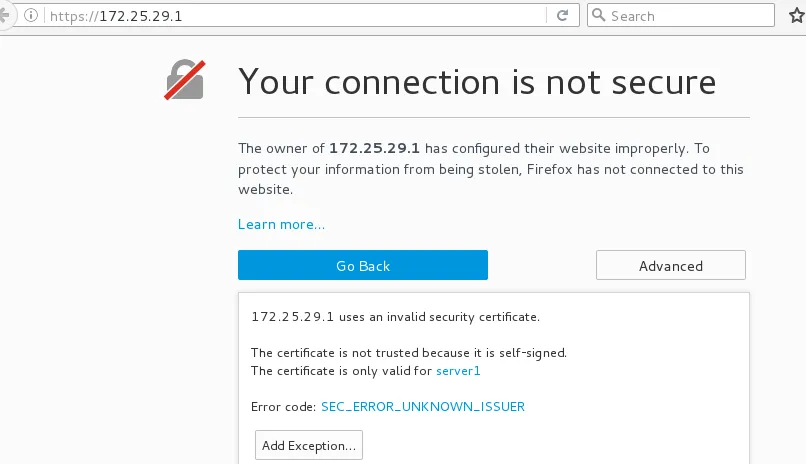Click the "Error code:" label text
Screen dimensions: 806x464
pyautogui.click(x=284, y=406)
